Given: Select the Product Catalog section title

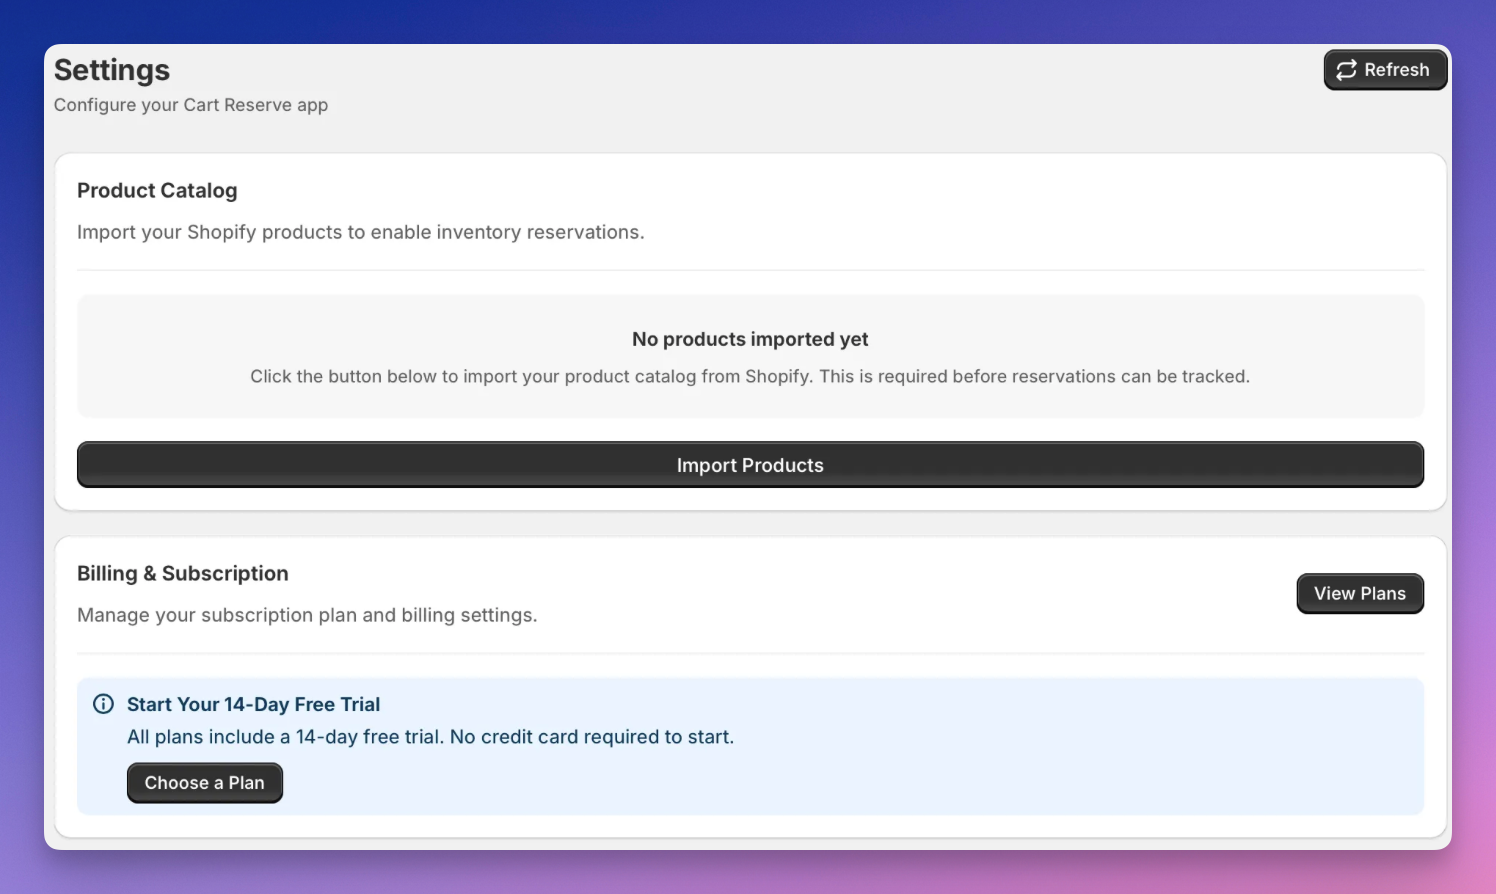Looking at the screenshot, I should click(157, 191).
